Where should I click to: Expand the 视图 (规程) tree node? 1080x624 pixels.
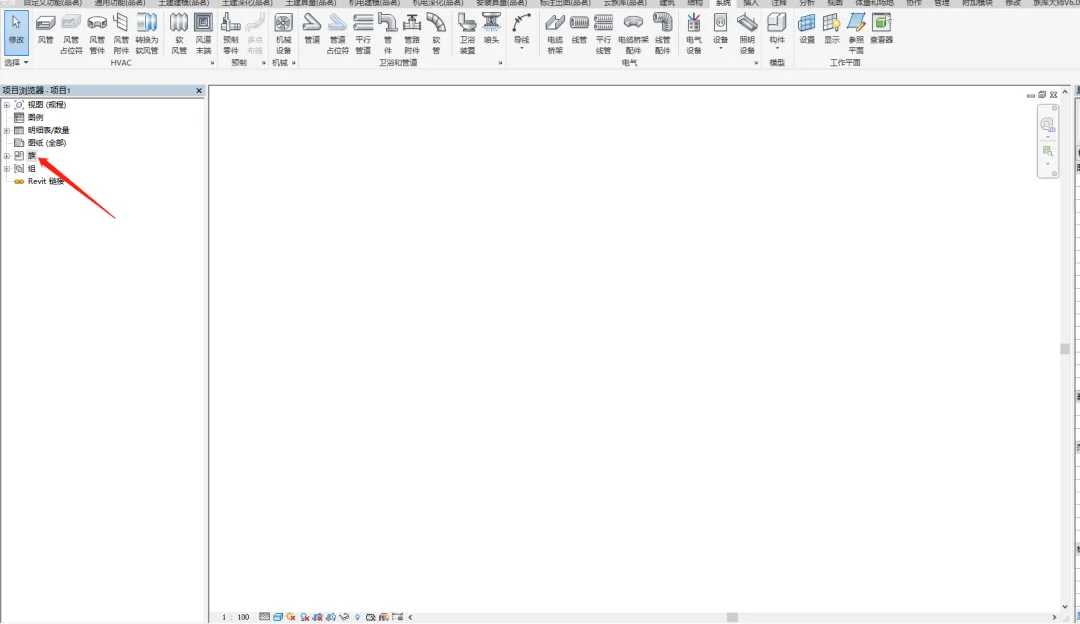pos(7,105)
